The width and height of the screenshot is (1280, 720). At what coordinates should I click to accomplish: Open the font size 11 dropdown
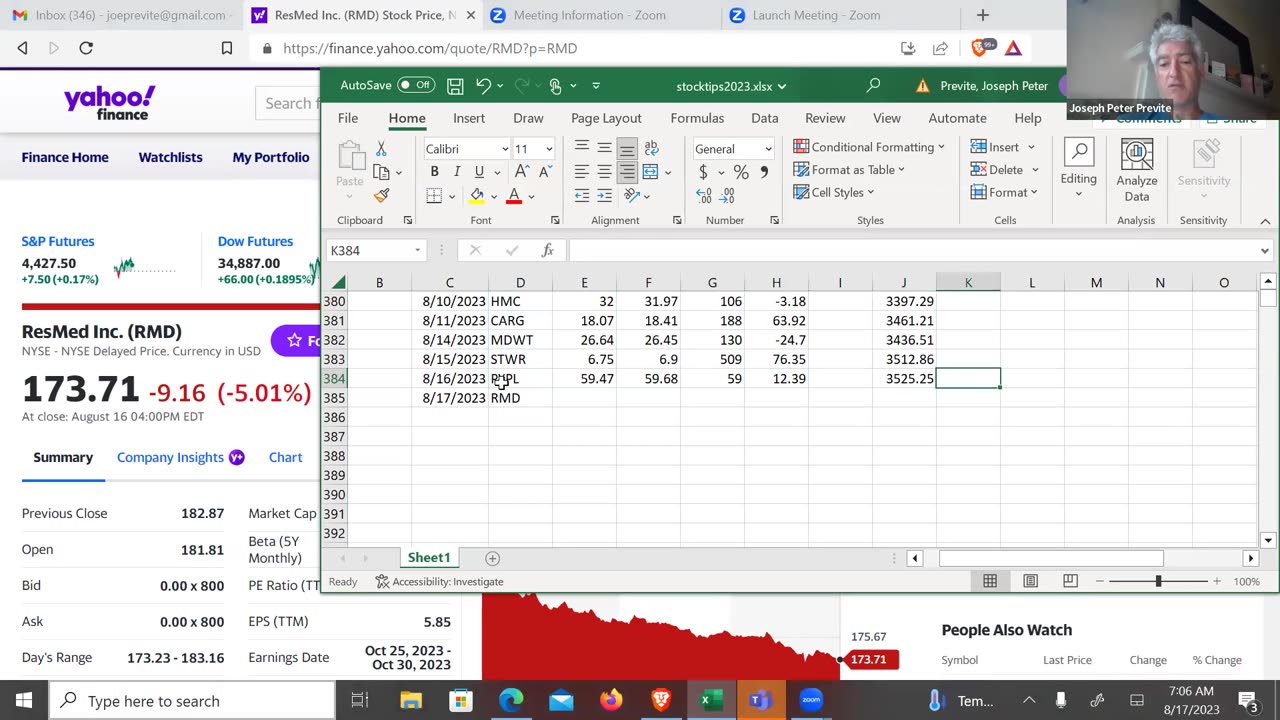pyautogui.click(x=548, y=149)
